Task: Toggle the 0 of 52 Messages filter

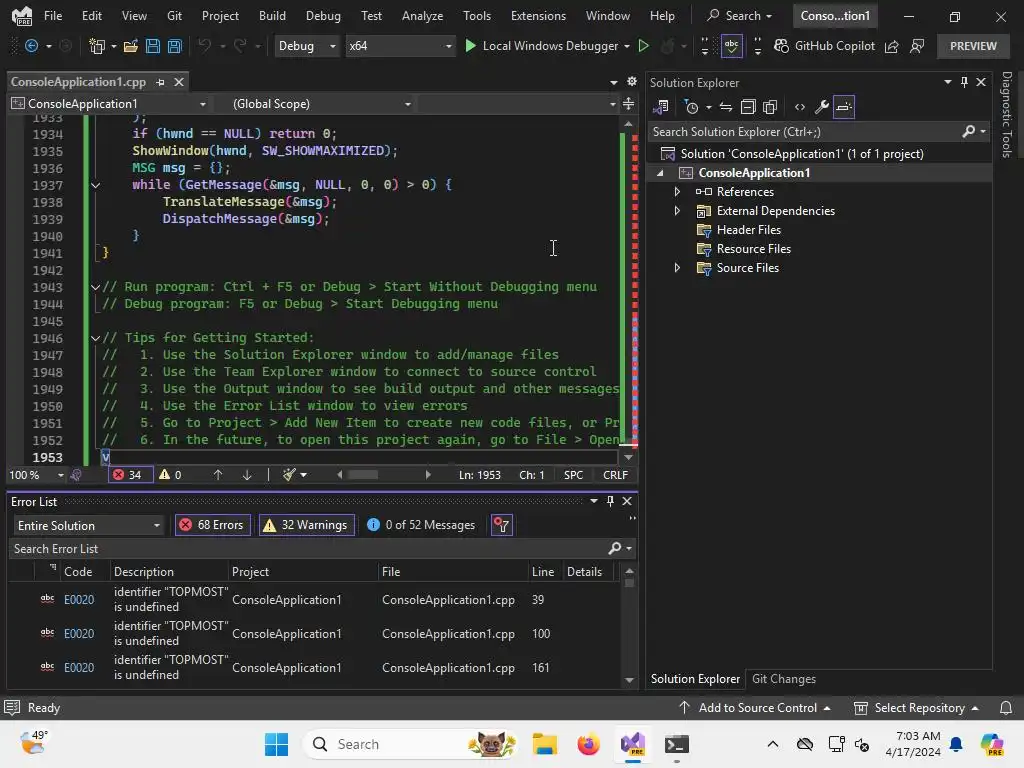Action: (x=421, y=525)
